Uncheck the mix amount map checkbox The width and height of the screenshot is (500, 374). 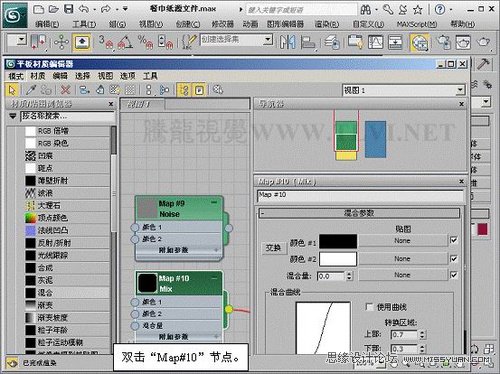(x=454, y=275)
